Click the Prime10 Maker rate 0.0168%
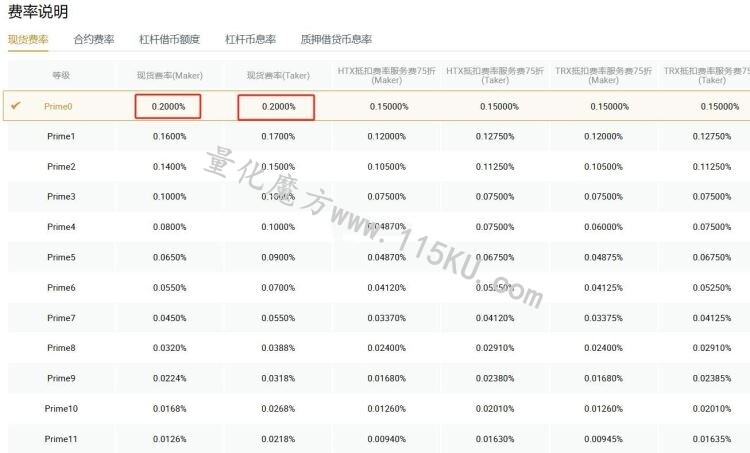 tap(170, 409)
